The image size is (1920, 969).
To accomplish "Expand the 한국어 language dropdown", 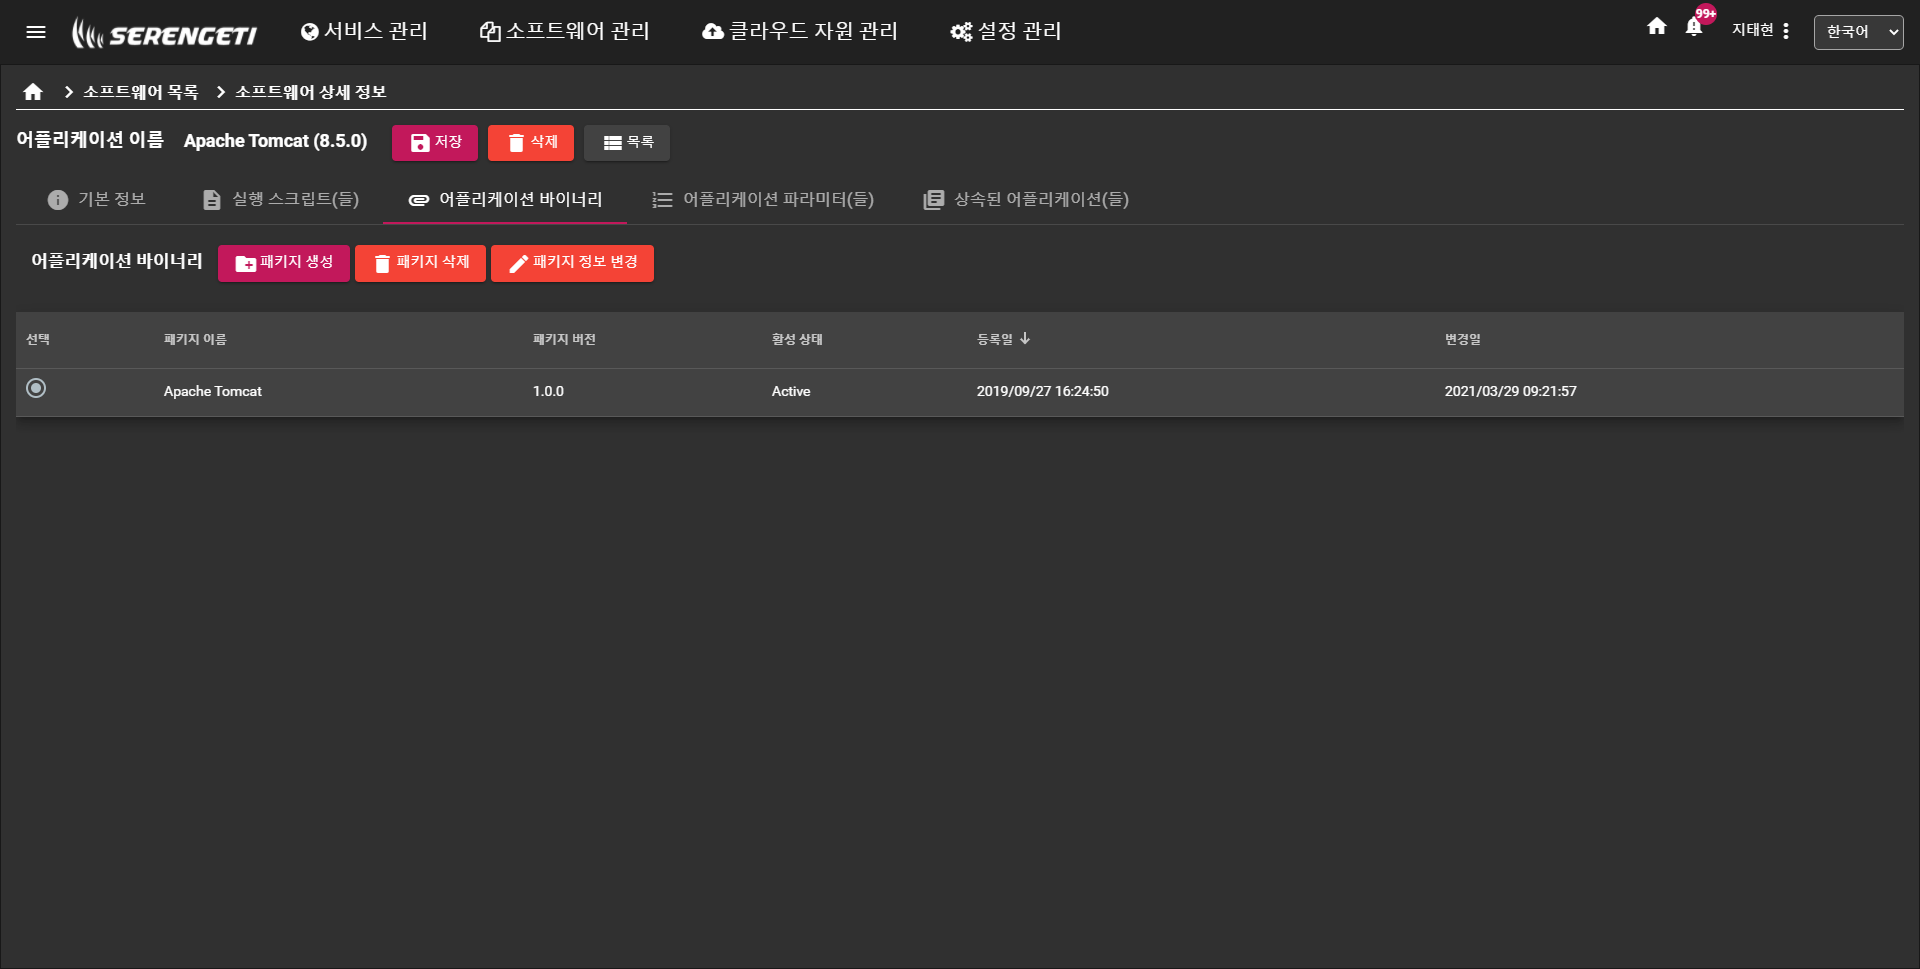I will (x=1859, y=32).
